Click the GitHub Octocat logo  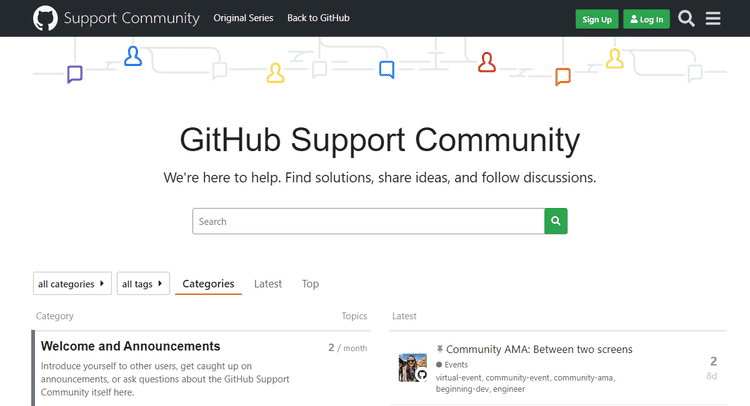coord(45,18)
